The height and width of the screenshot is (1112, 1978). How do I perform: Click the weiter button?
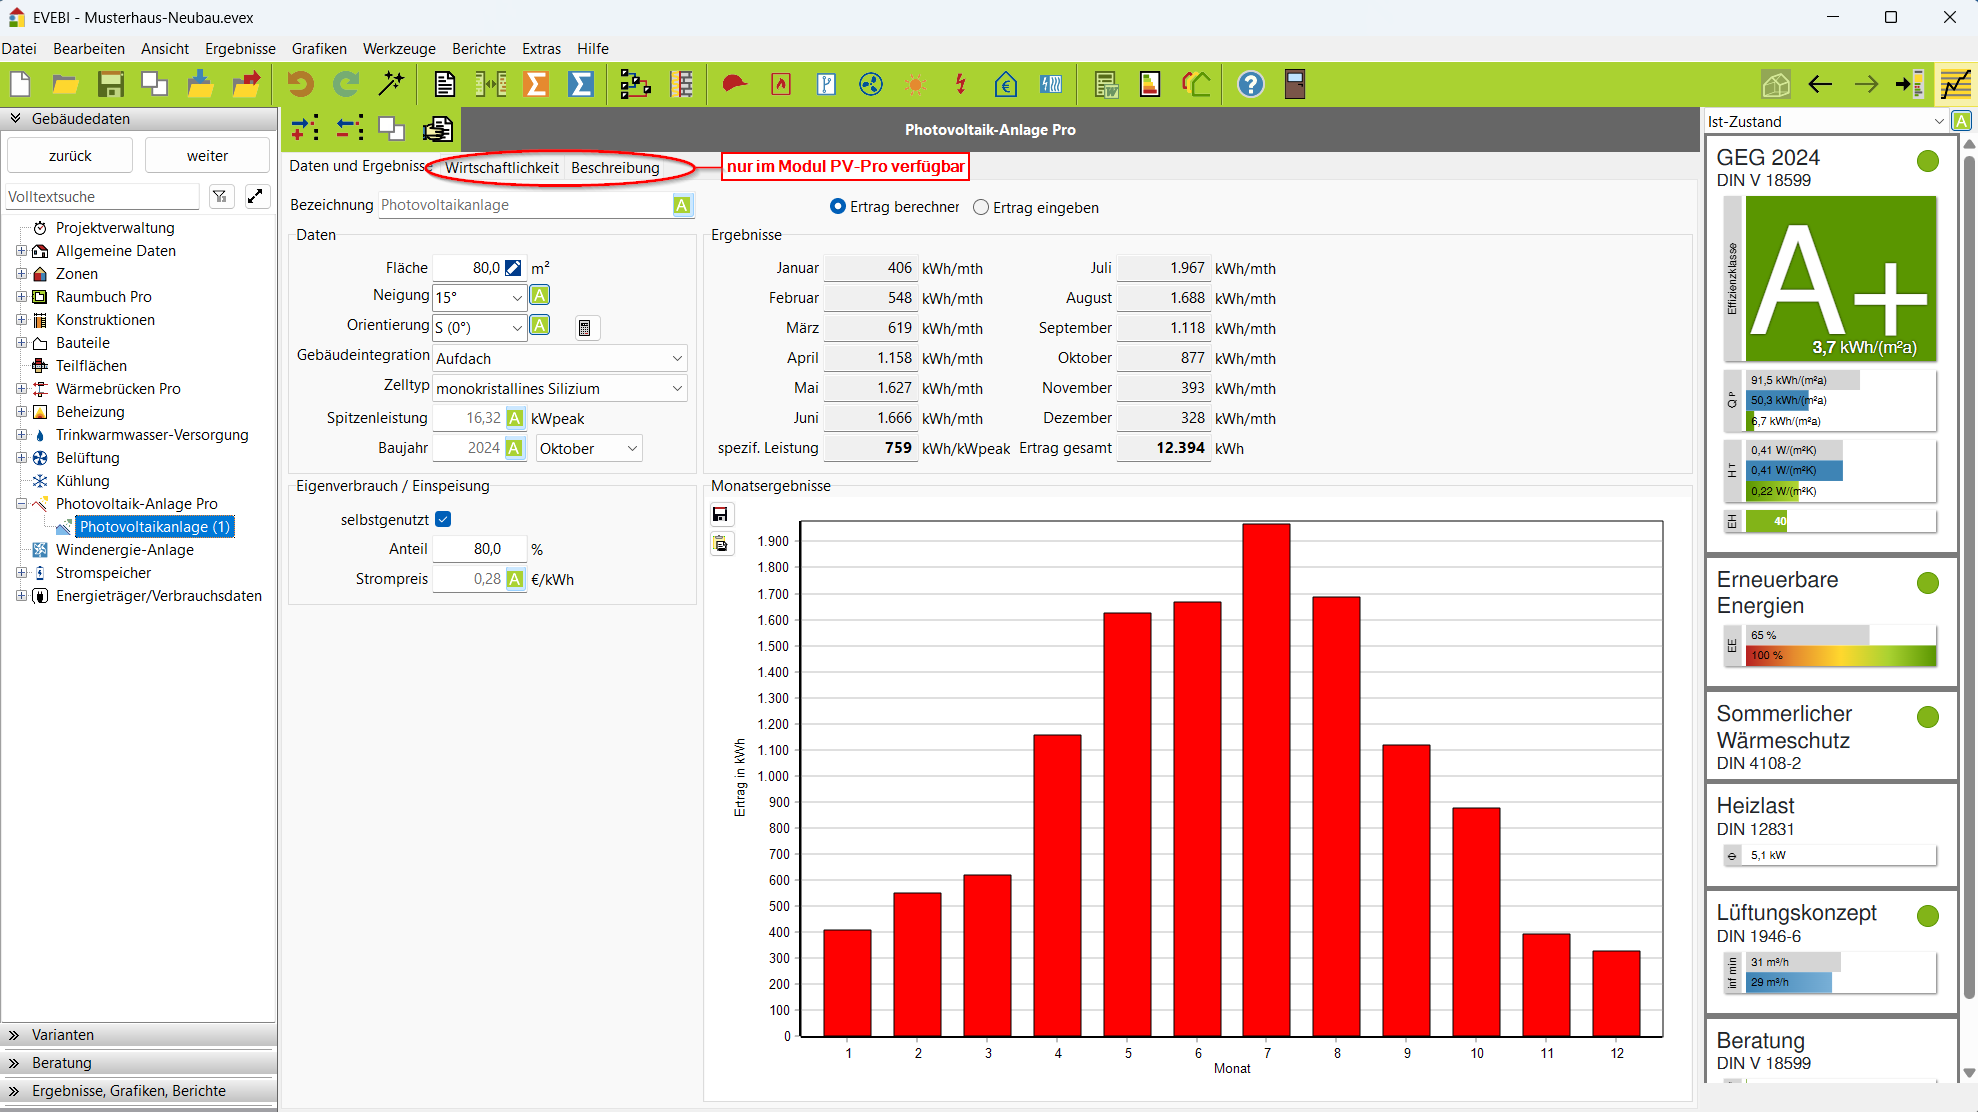(x=207, y=156)
